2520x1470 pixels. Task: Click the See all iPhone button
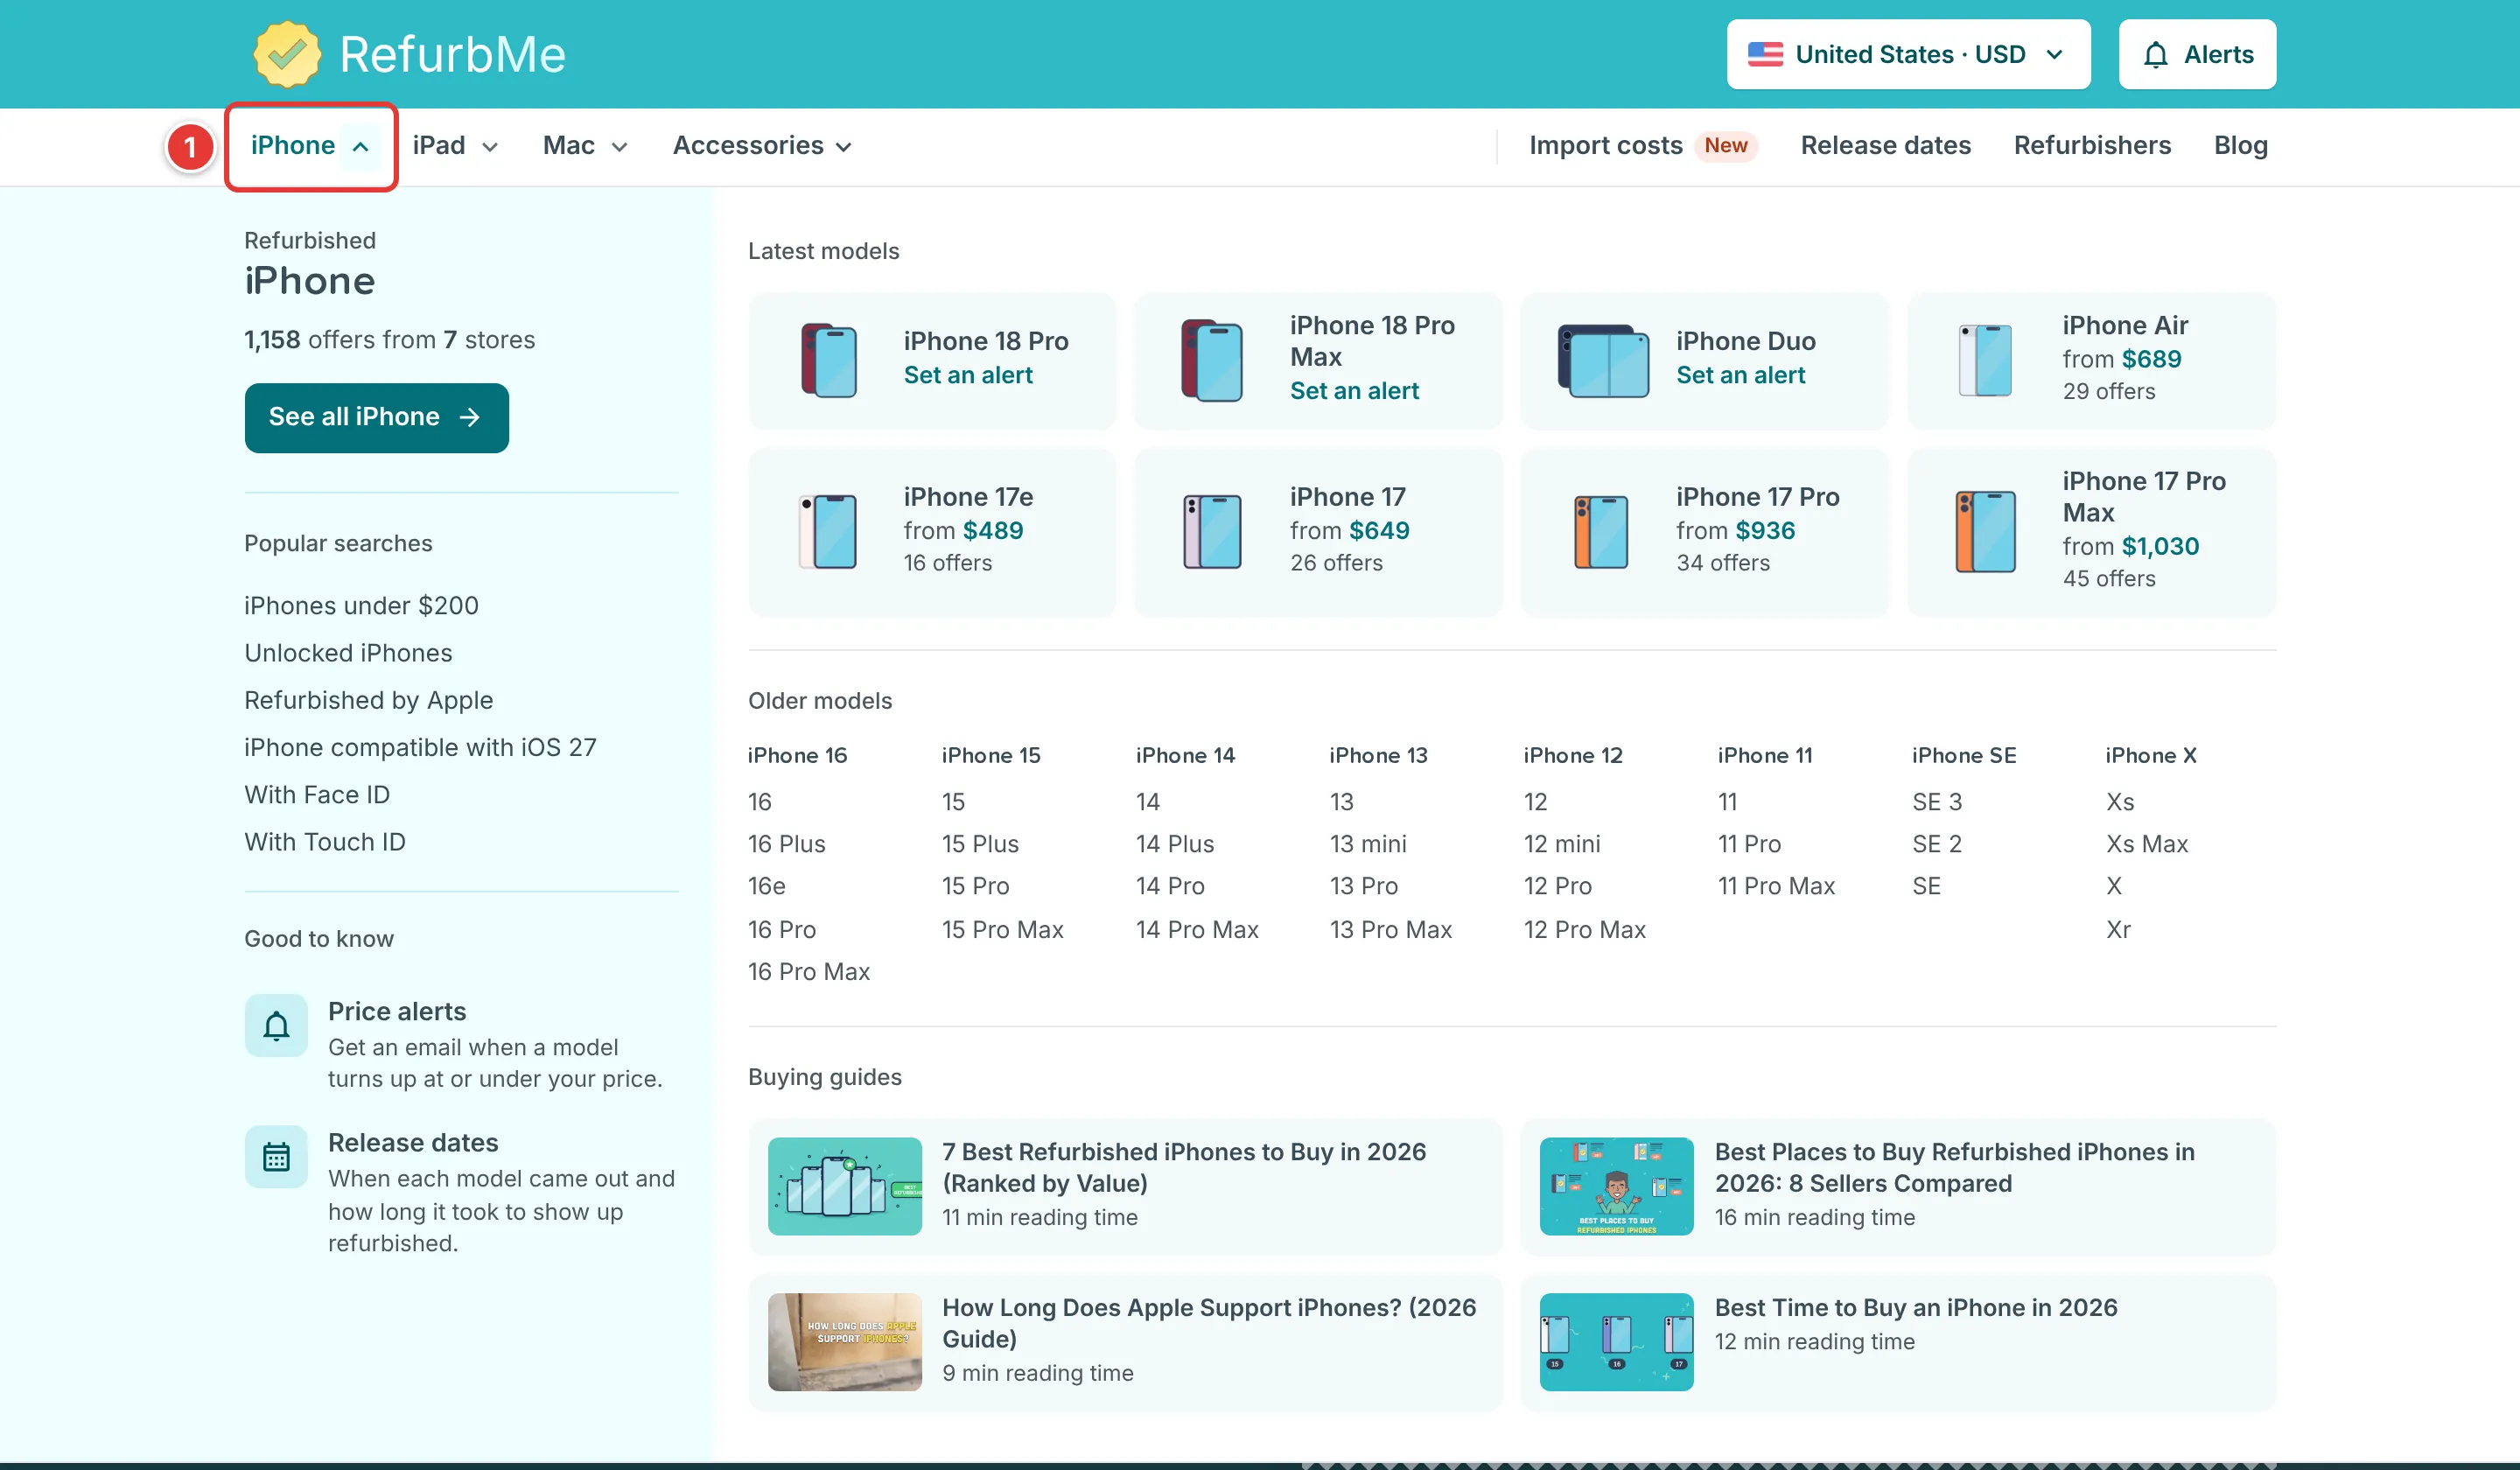pyautogui.click(x=376, y=417)
